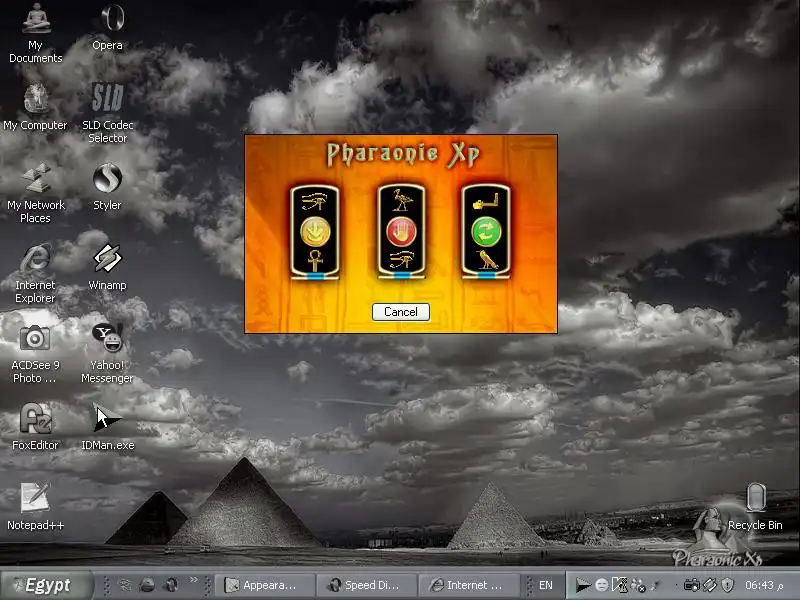
Task: Click the yellow stand-by button in dialog
Action: tap(315, 231)
